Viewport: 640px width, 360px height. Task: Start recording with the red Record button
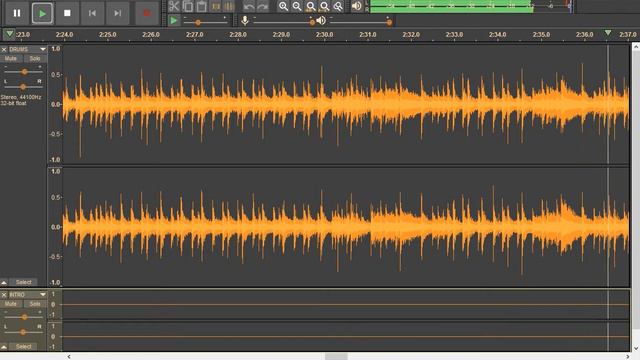click(147, 13)
